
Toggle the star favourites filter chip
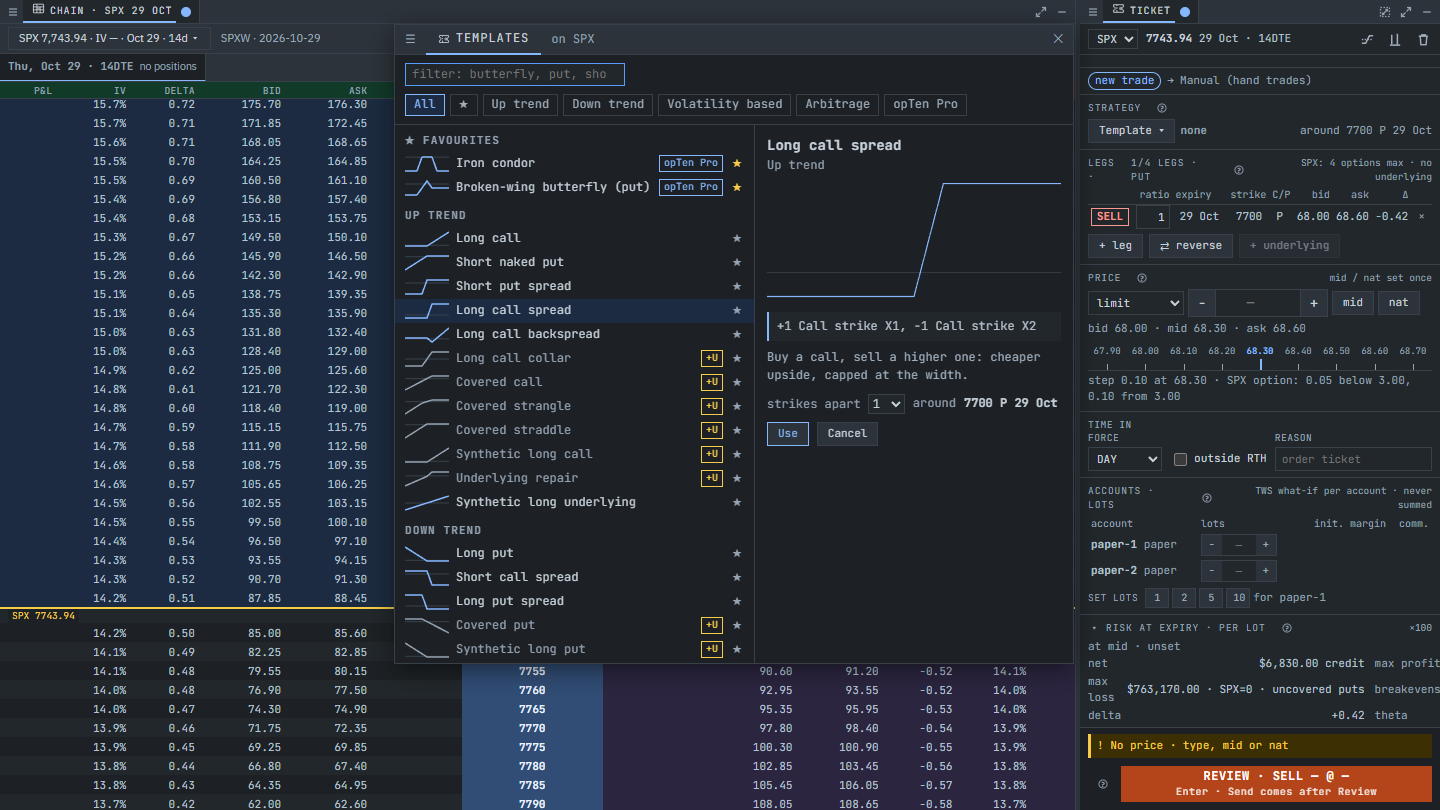463,104
